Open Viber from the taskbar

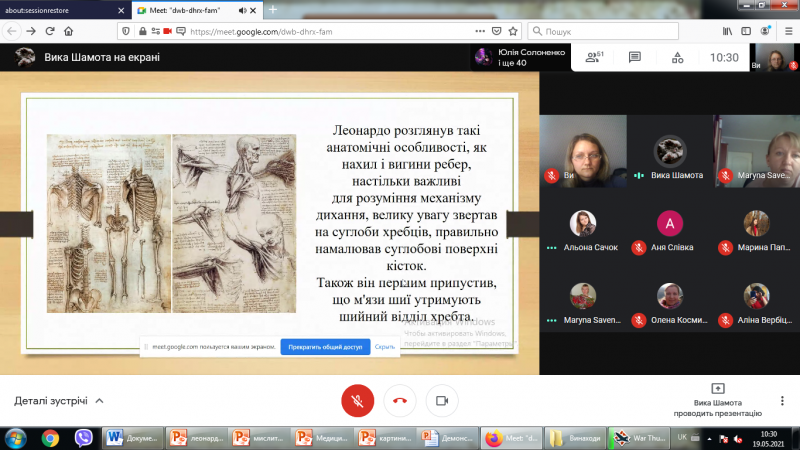pyautogui.click(x=83, y=438)
